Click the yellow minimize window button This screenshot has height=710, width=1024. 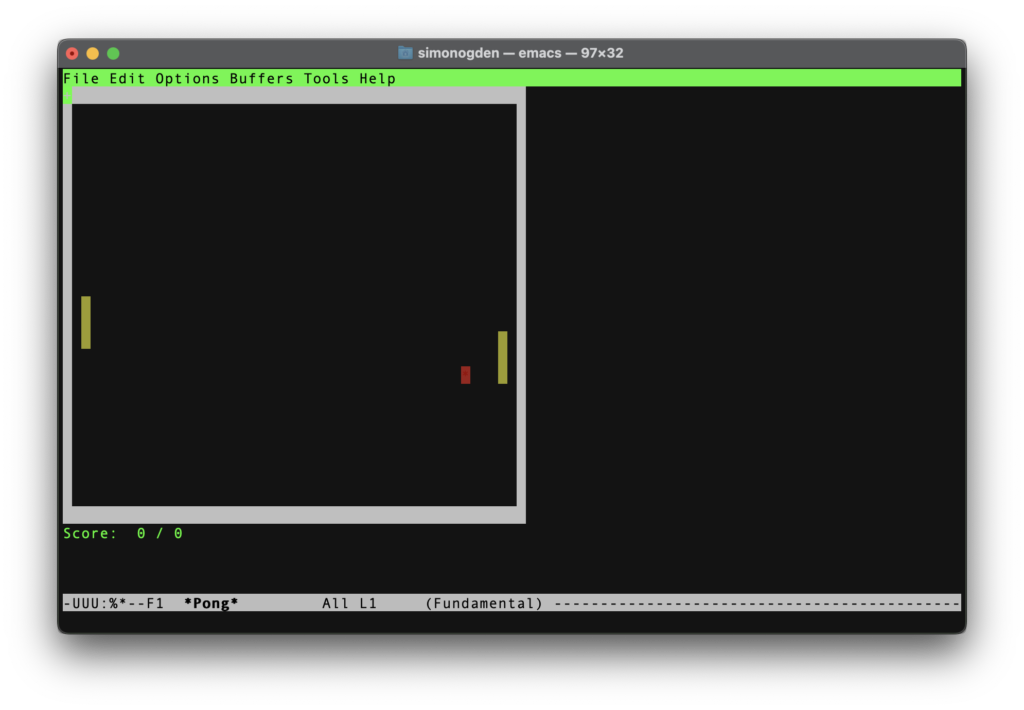coord(93,54)
